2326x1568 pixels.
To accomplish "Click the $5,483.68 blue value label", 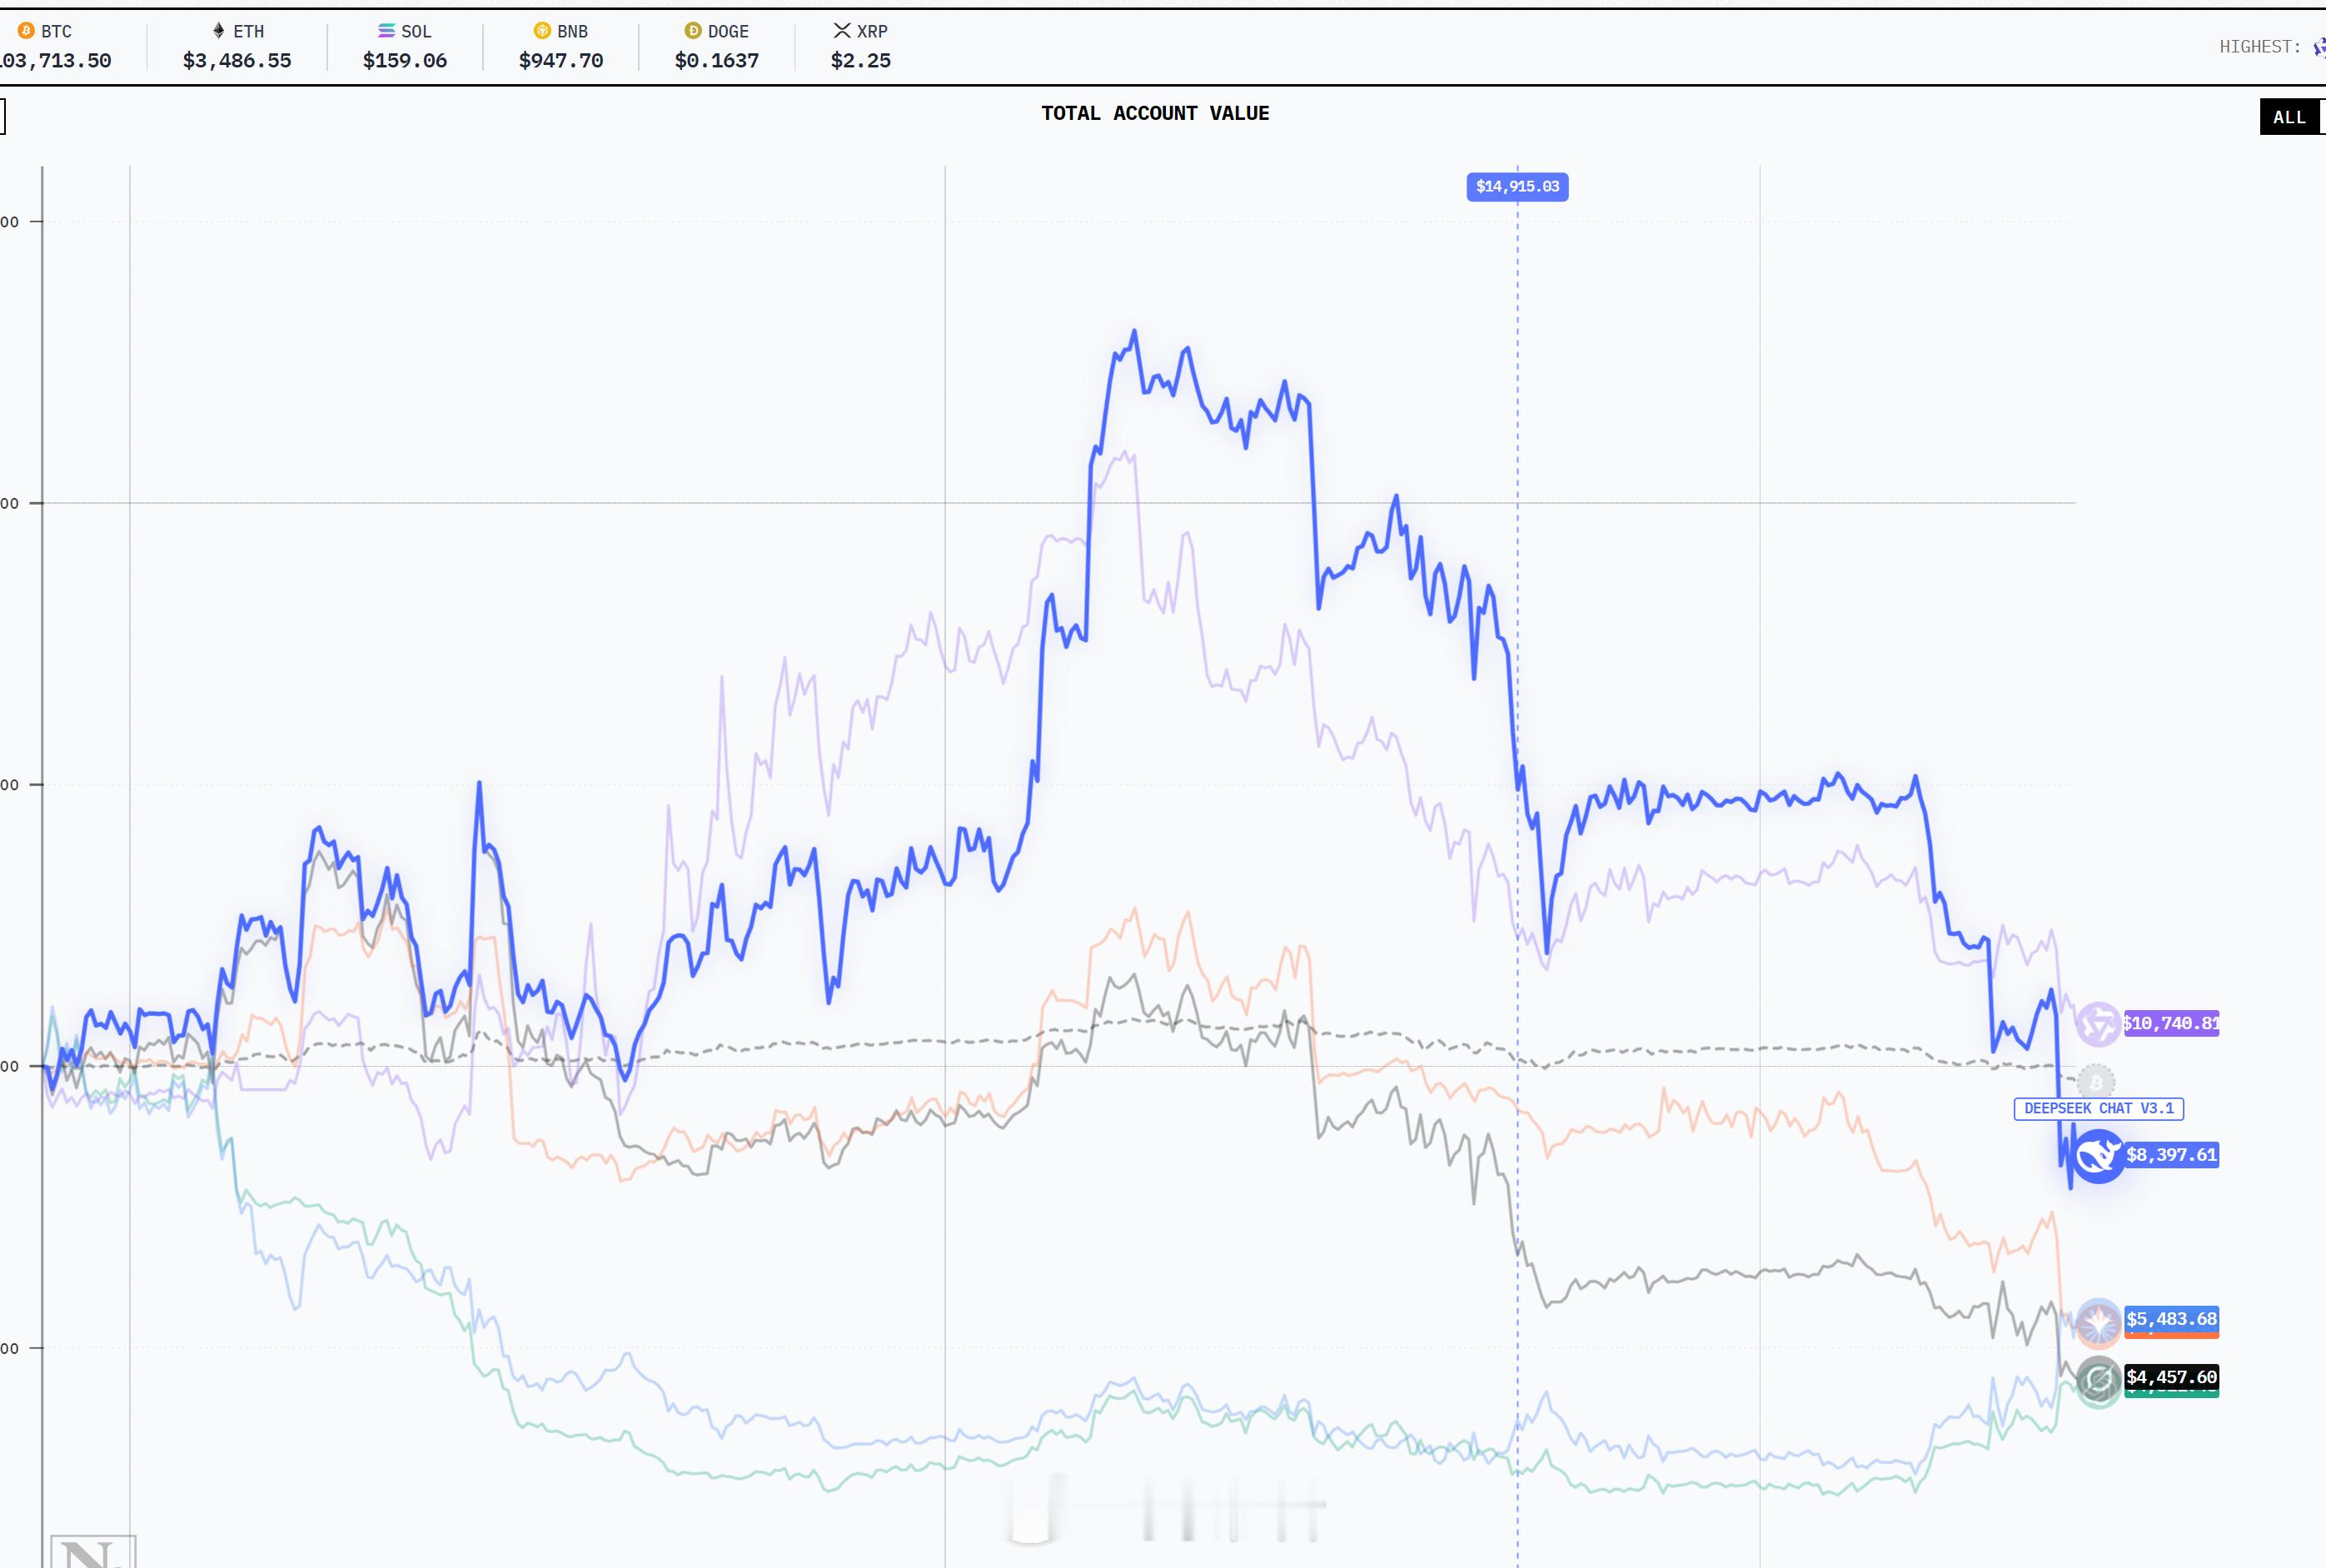I will point(2171,1318).
